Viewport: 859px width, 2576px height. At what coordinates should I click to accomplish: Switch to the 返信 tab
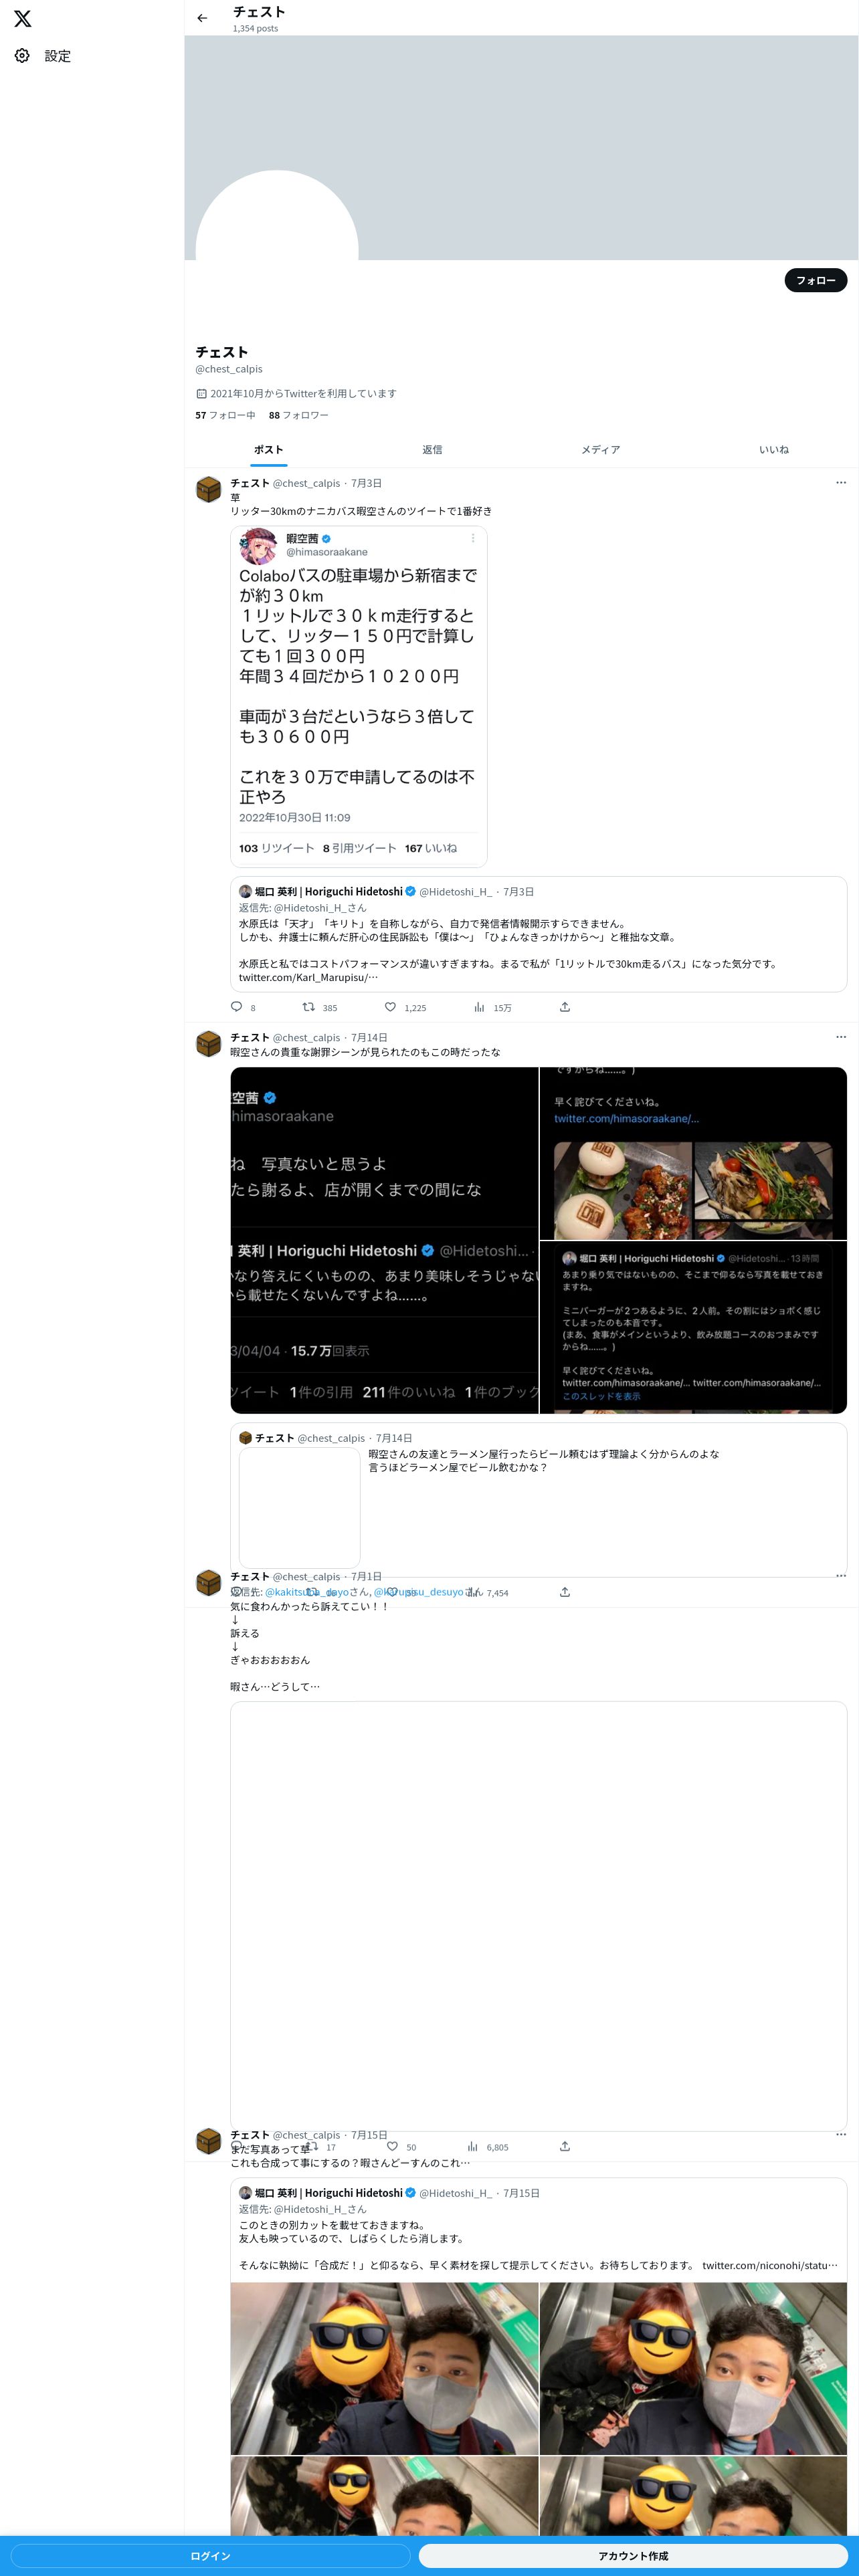tap(432, 450)
